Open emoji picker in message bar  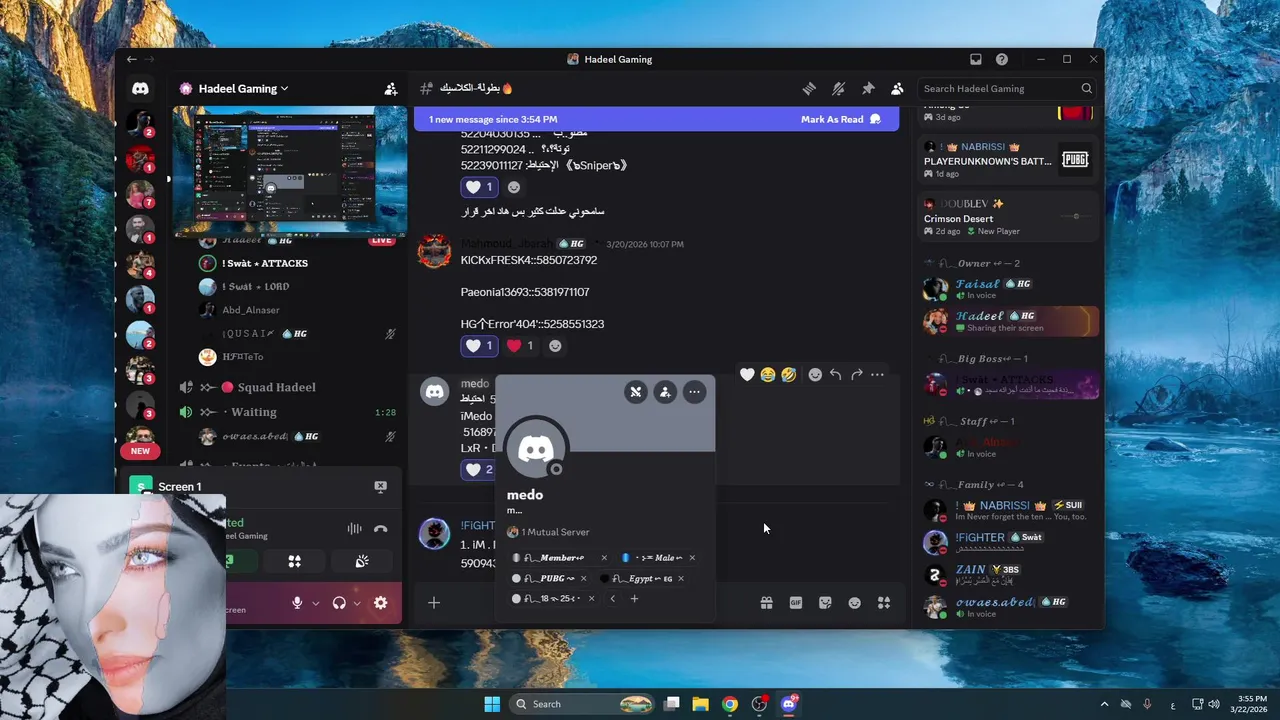(855, 603)
